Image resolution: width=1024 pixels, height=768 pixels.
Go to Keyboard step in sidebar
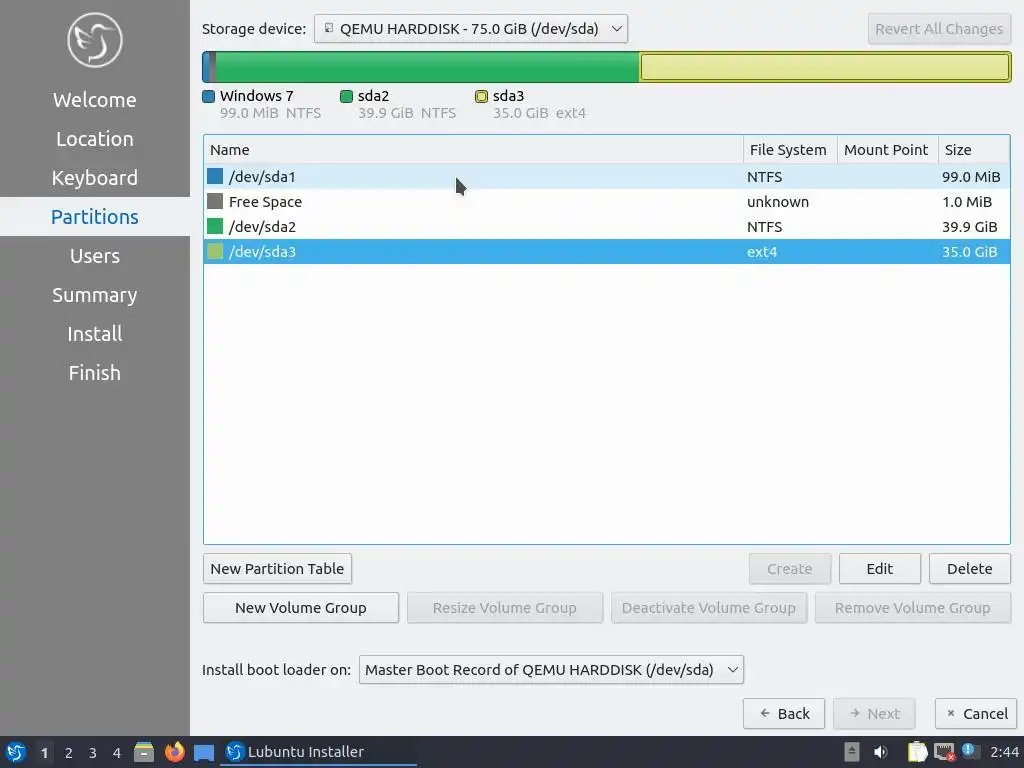pyautogui.click(x=95, y=178)
